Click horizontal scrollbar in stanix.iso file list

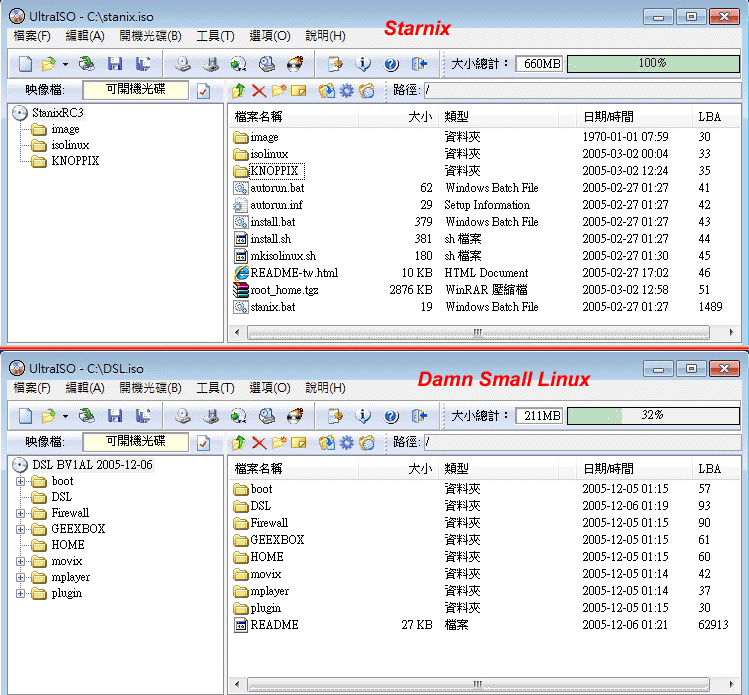pos(478,332)
